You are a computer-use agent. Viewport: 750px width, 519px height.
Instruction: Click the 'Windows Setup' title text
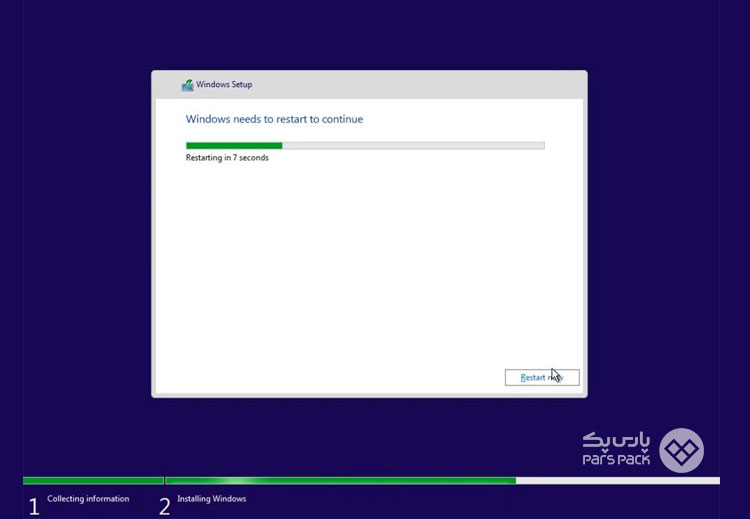pyautogui.click(x=224, y=85)
